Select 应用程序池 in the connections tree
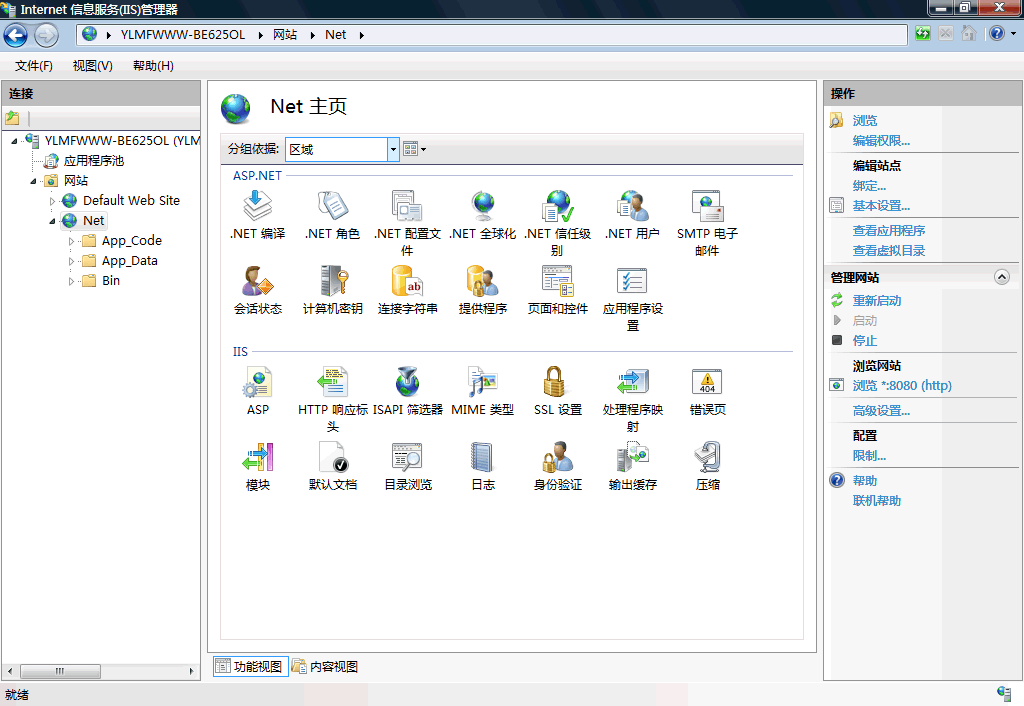 pos(93,161)
